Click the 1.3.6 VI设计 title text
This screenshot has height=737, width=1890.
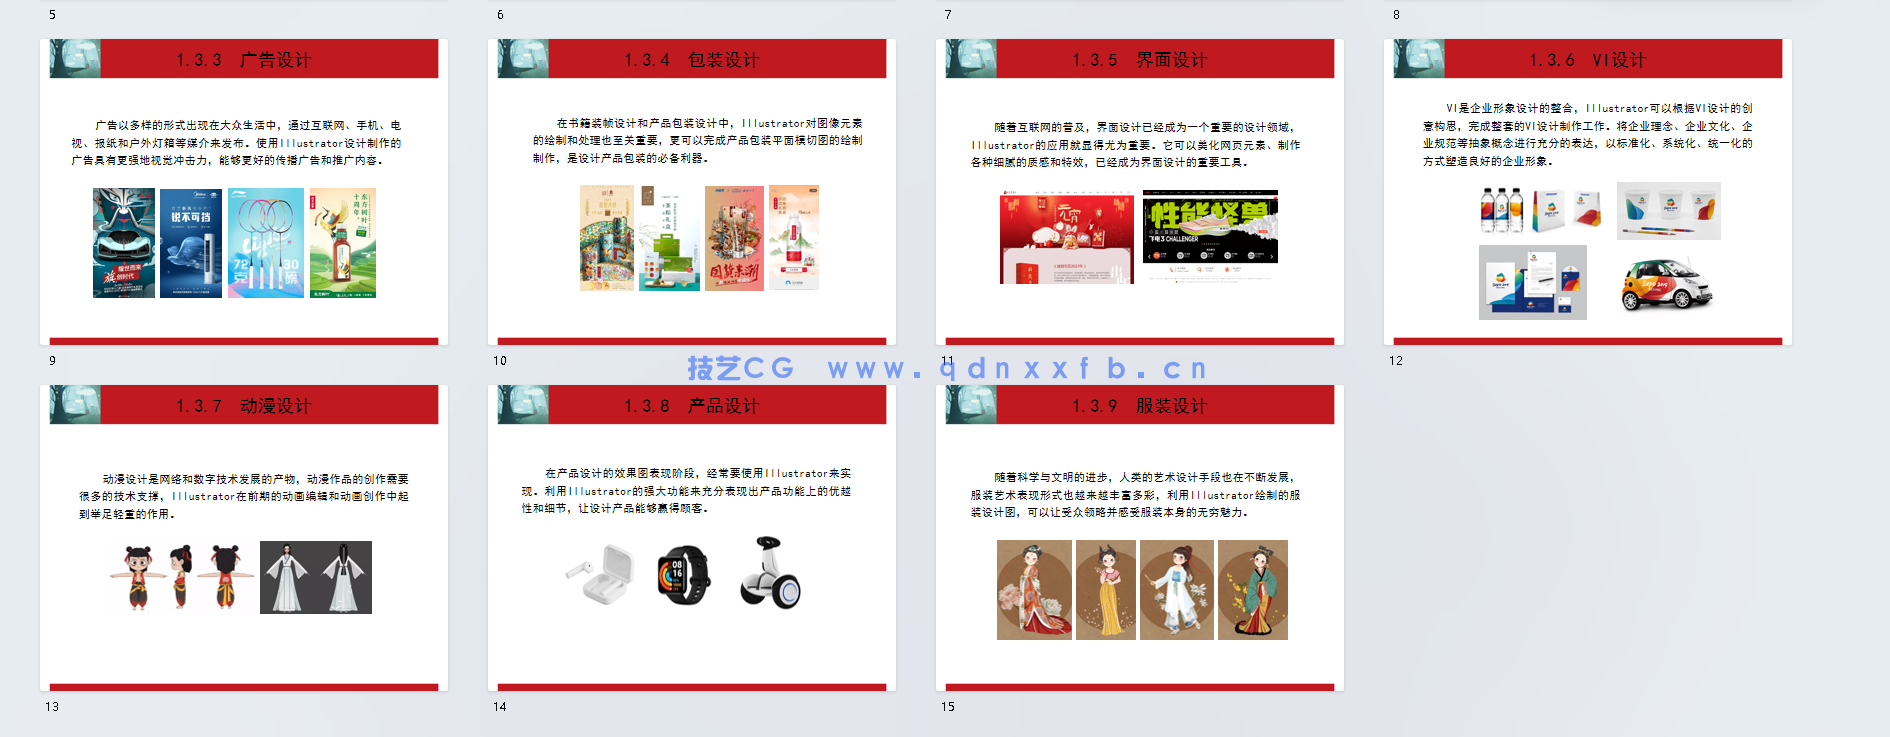(x=1588, y=60)
